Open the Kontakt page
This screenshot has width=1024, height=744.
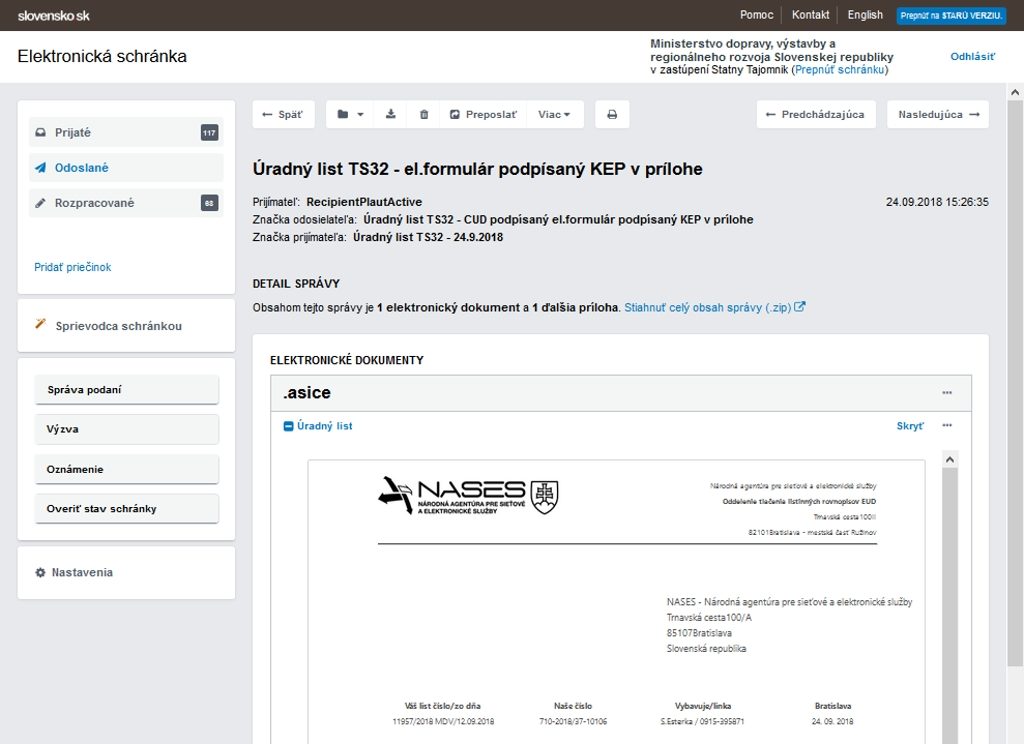pyautogui.click(x=810, y=15)
